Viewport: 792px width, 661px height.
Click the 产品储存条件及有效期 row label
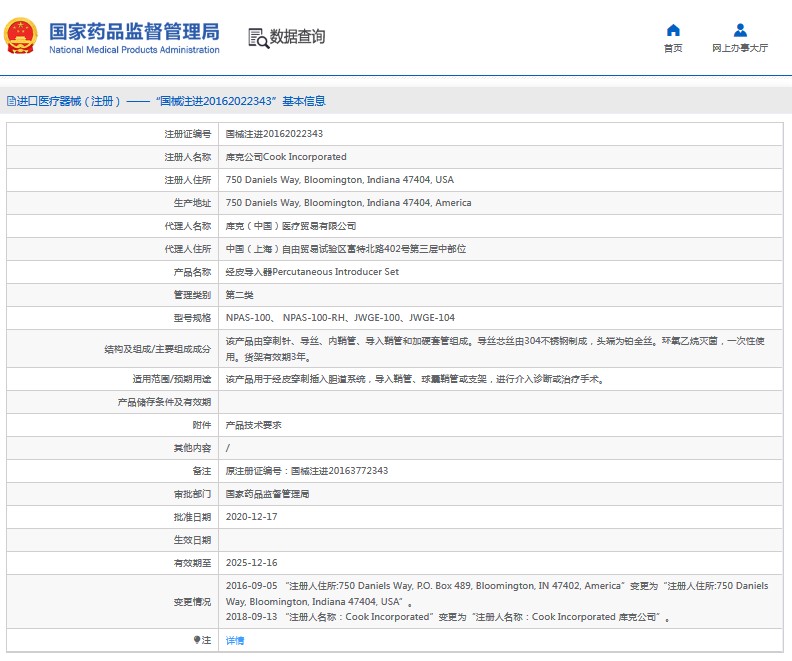[x=164, y=402]
